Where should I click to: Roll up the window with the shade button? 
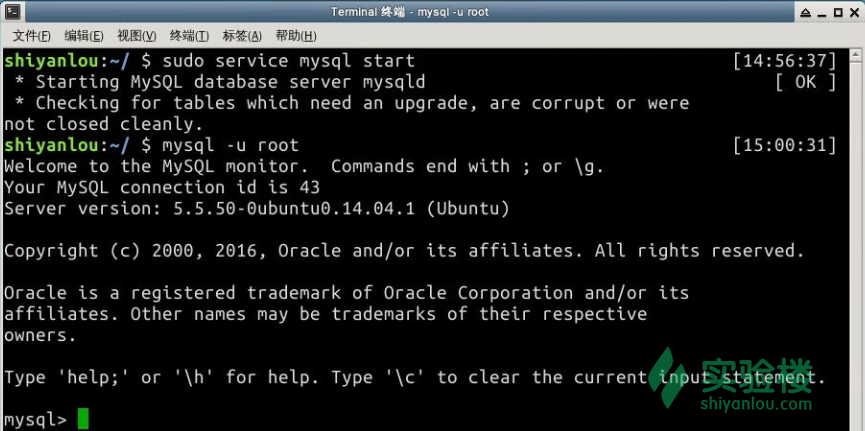[x=804, y=11]
